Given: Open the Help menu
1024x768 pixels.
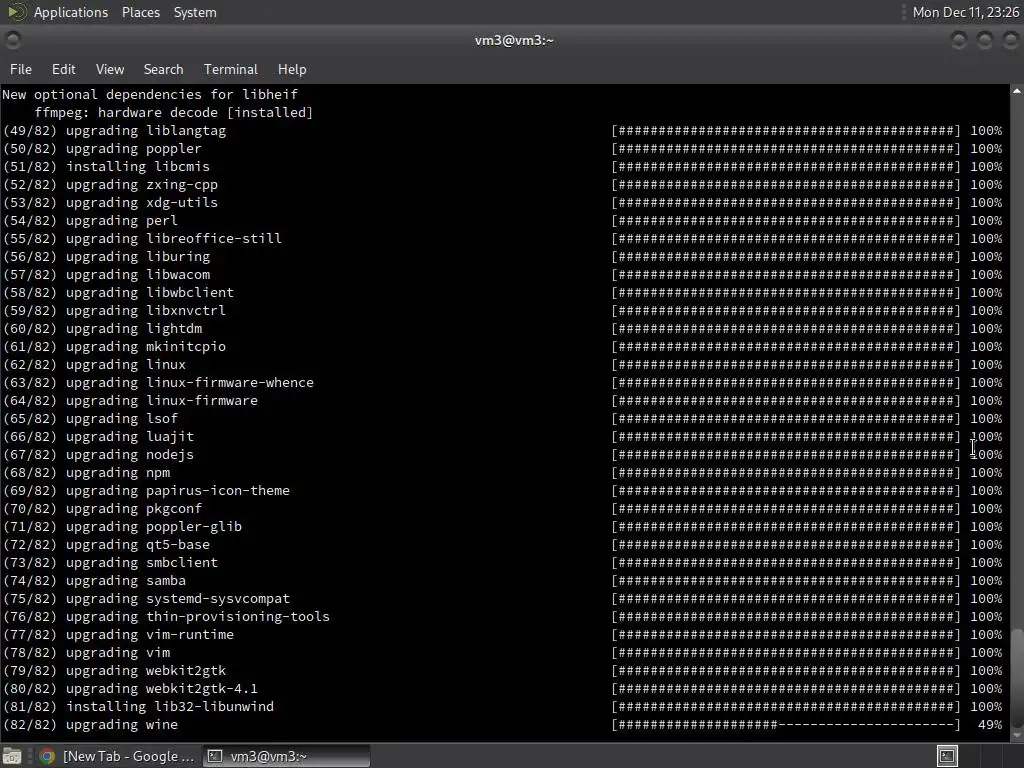Looking at the screenshot, I should pos(292,69).
